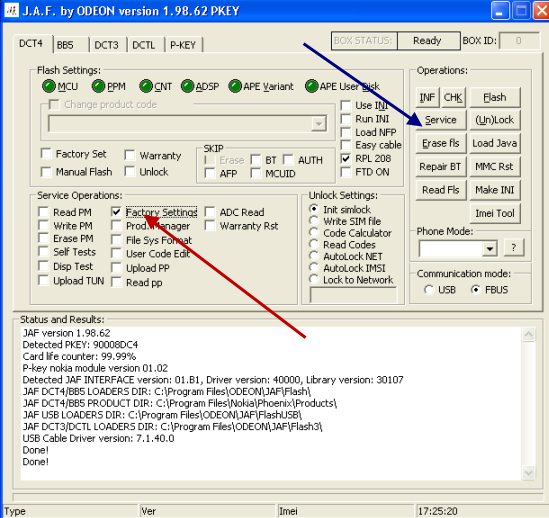Click the Erase fls button
The width and height of the screenshot is (549, 518).
point(441,143)
